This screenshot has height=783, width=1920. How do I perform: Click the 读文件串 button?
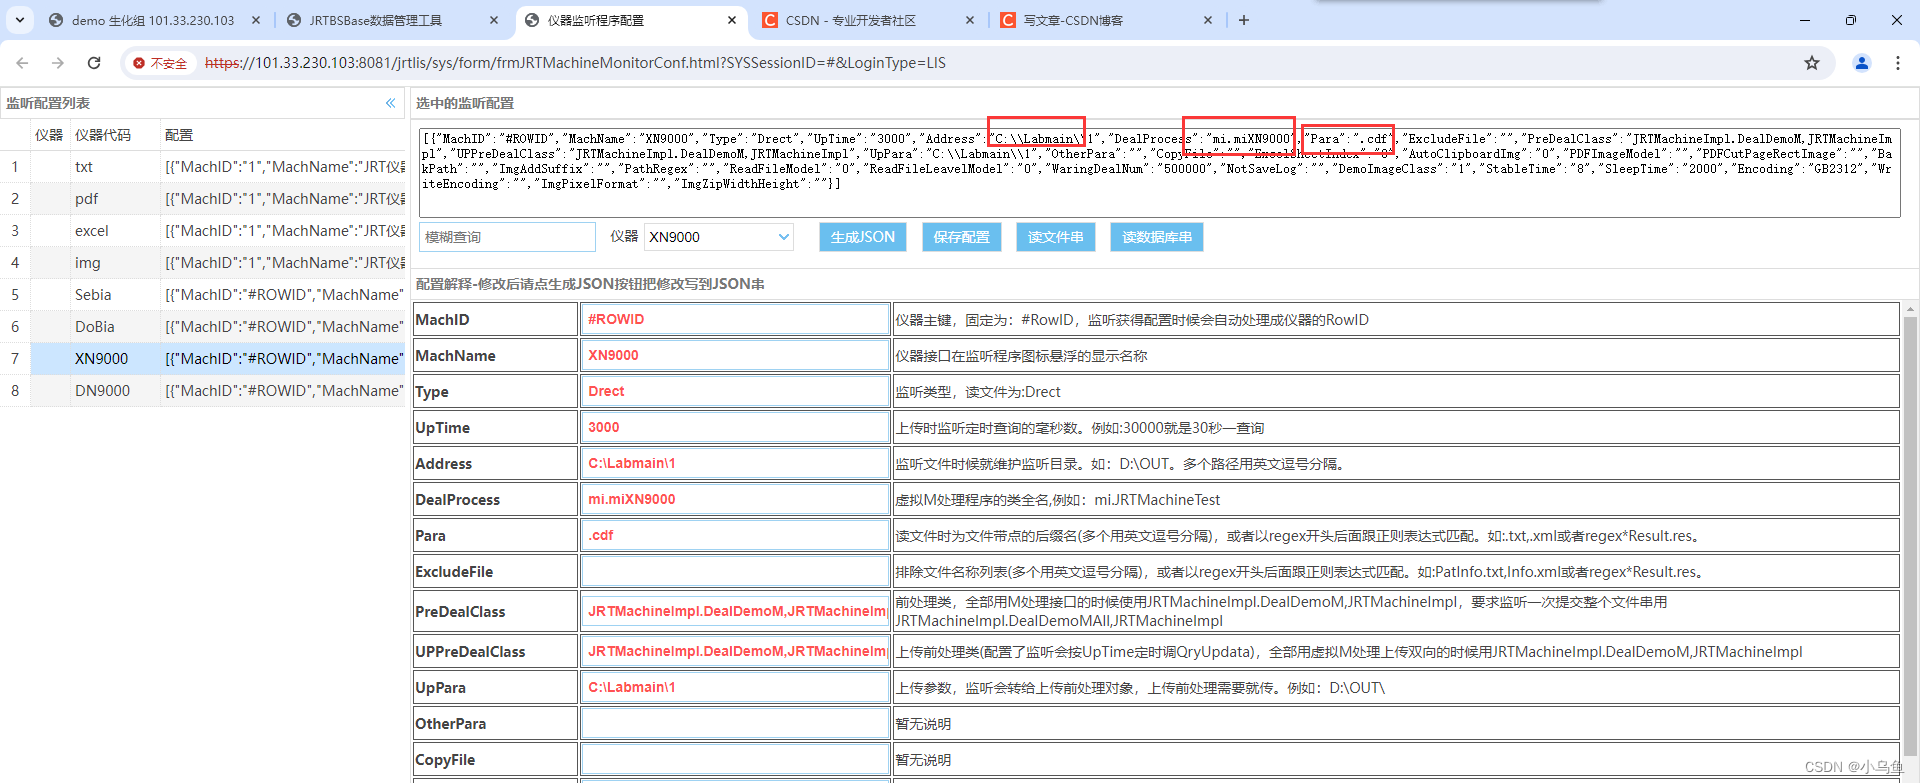[1056, 237]
